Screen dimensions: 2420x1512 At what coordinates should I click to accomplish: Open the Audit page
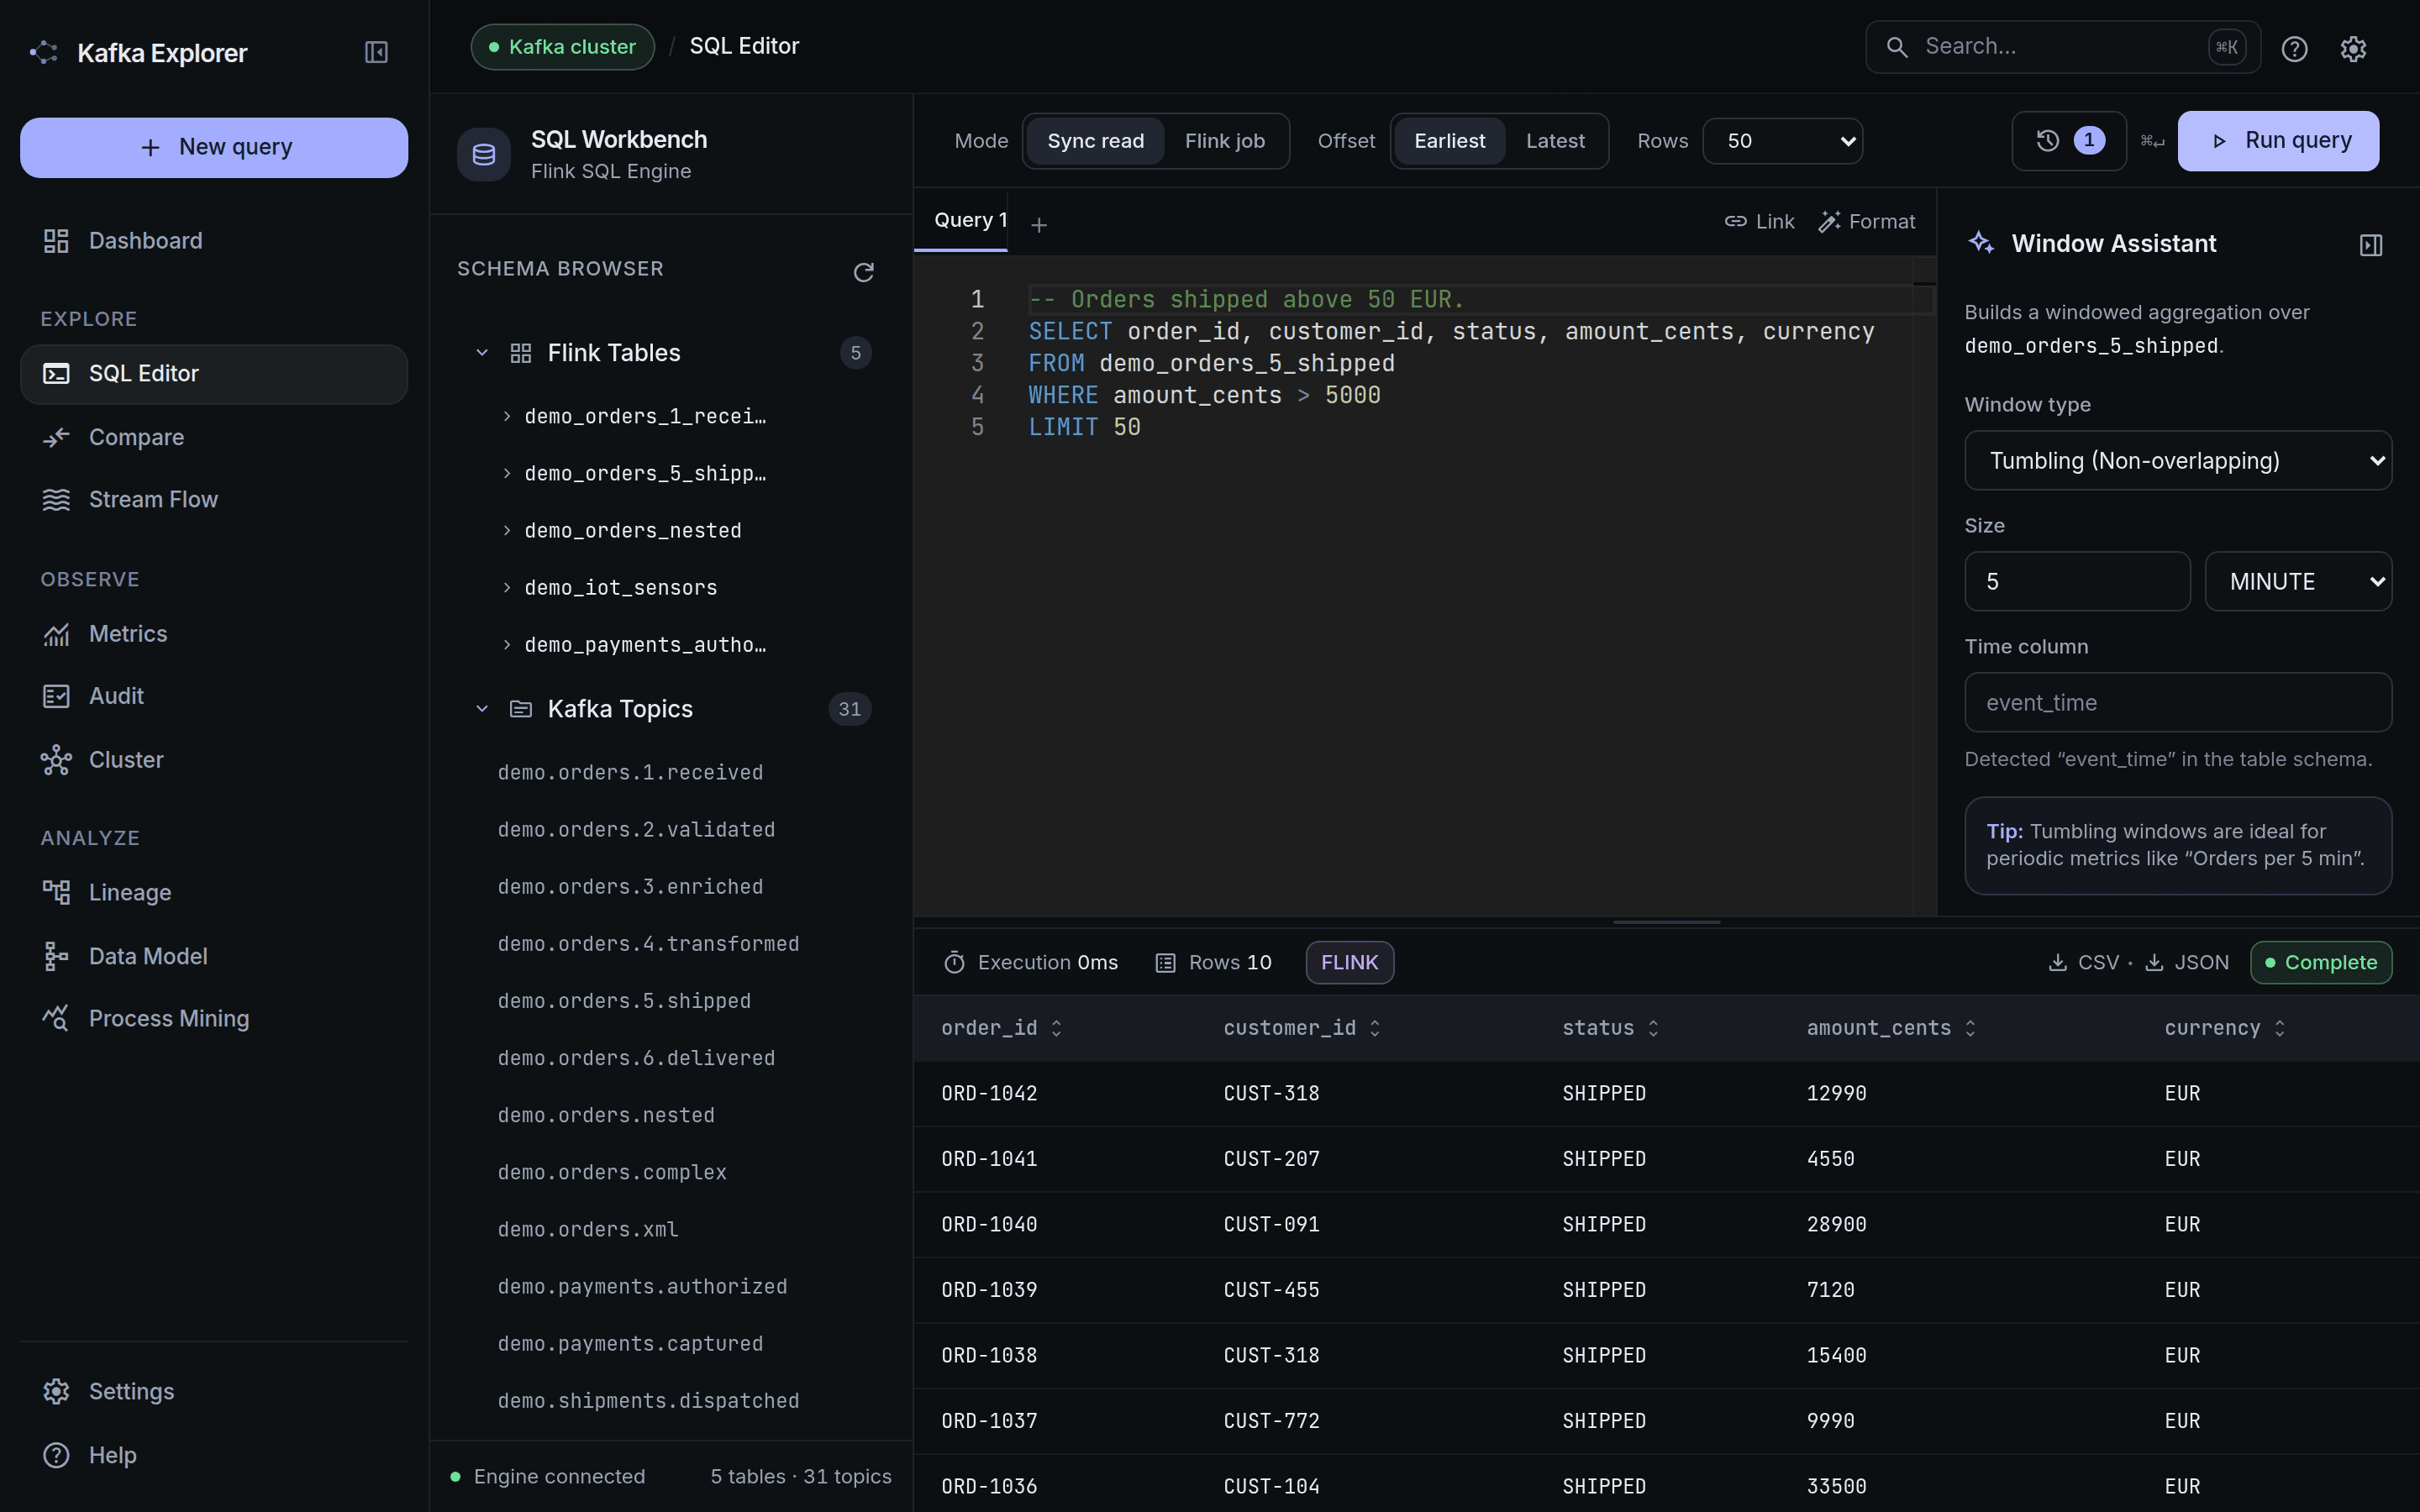coord(214,696)
